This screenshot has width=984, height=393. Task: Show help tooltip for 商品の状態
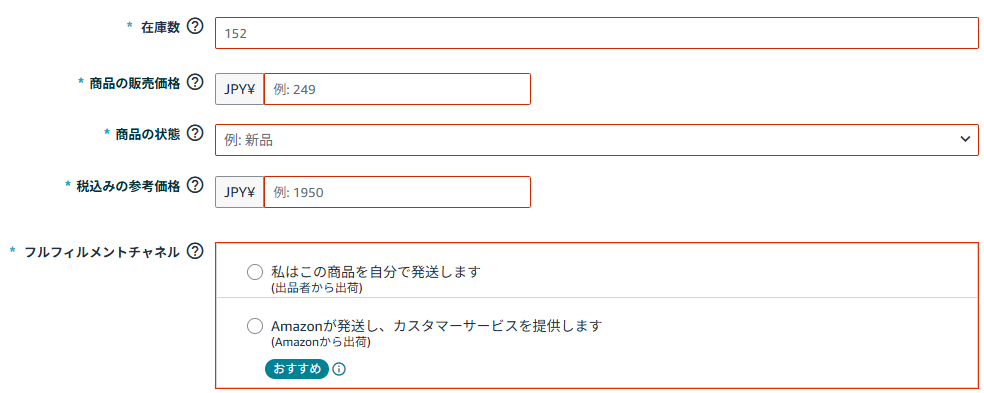pyautogui.click(x=196, y=133)
